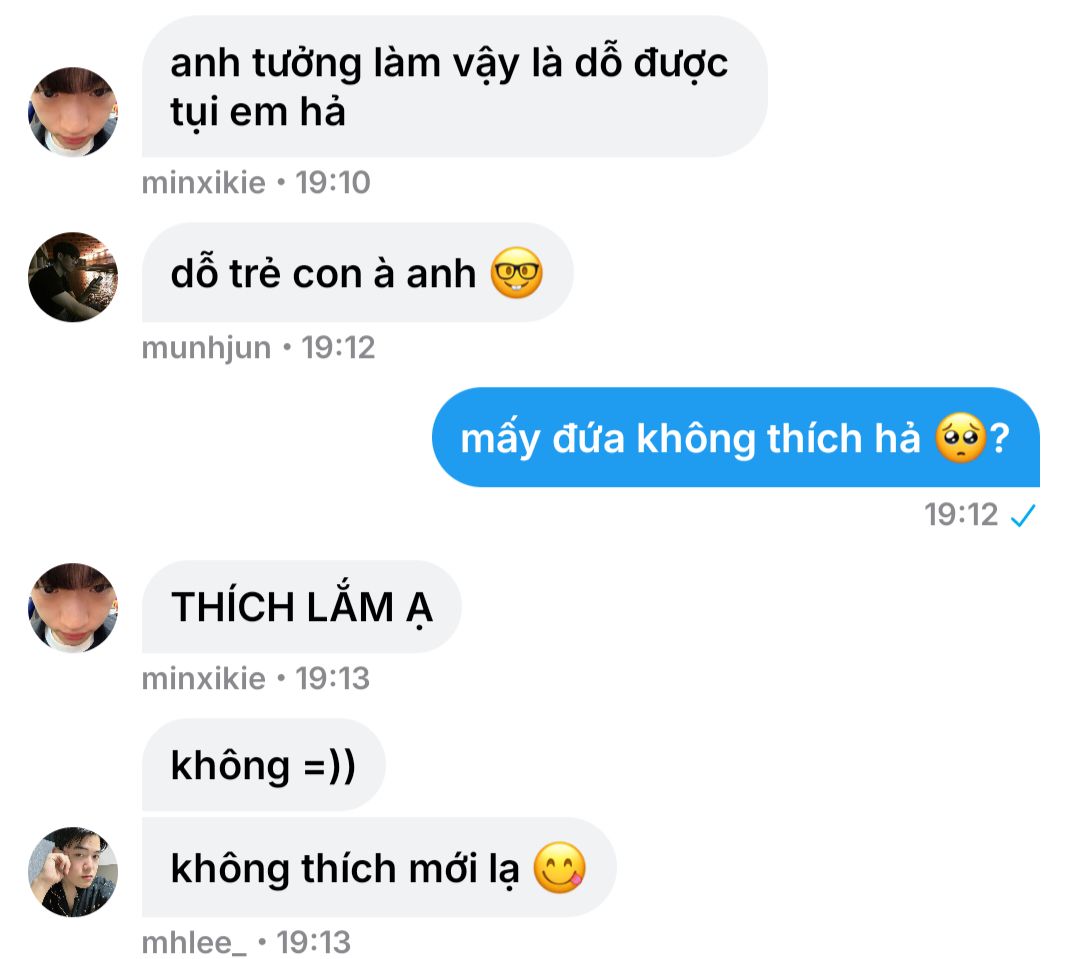The width and height of the screenshot is (1080, 959).
Task: Select the 'dỗ trẻ con à anh' bubble
Action: click(357, 273)
